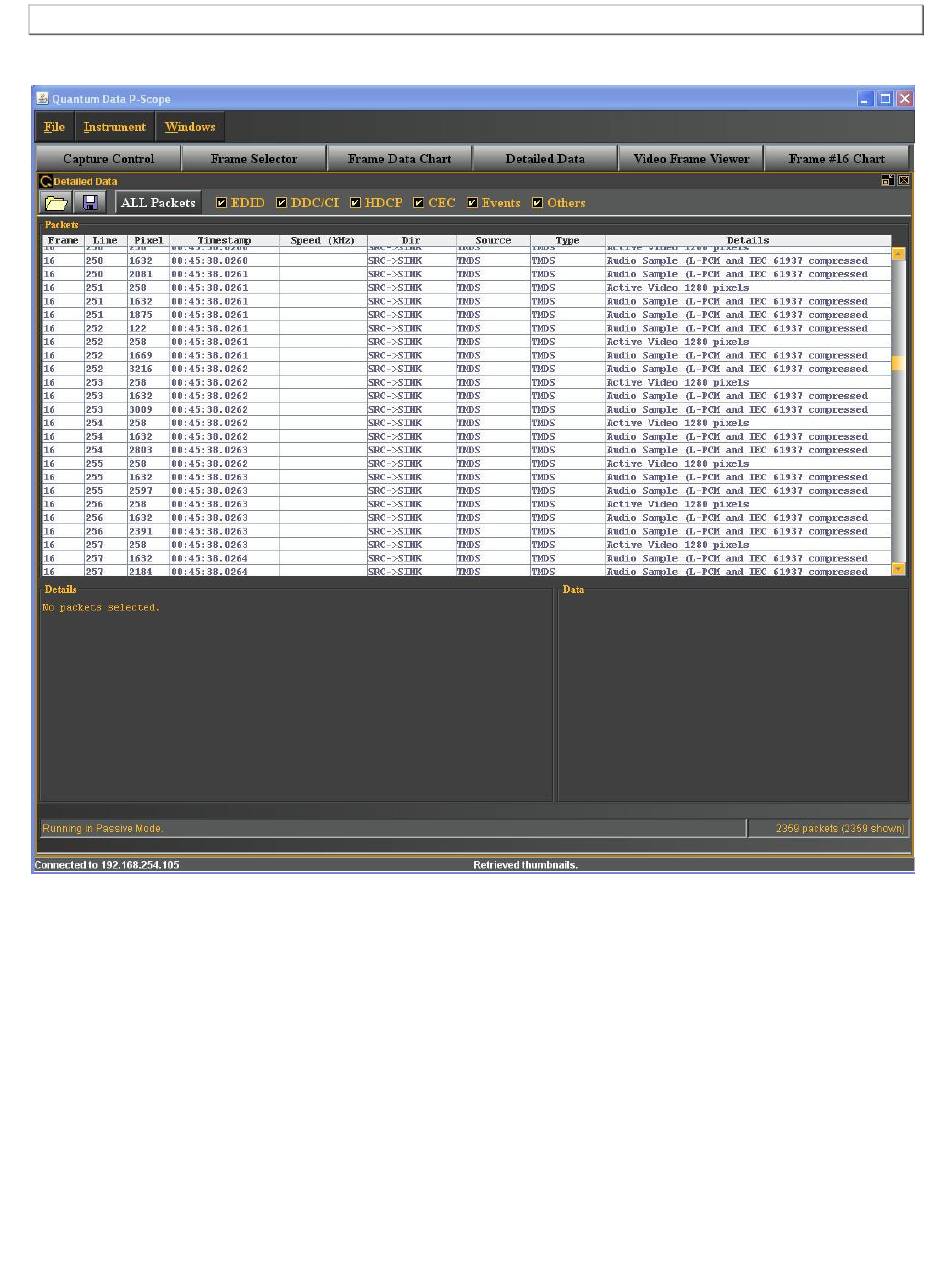This screenshot has height=1267, width=950.
Task: Click the ALL Packets button
Action: point(158,202)
